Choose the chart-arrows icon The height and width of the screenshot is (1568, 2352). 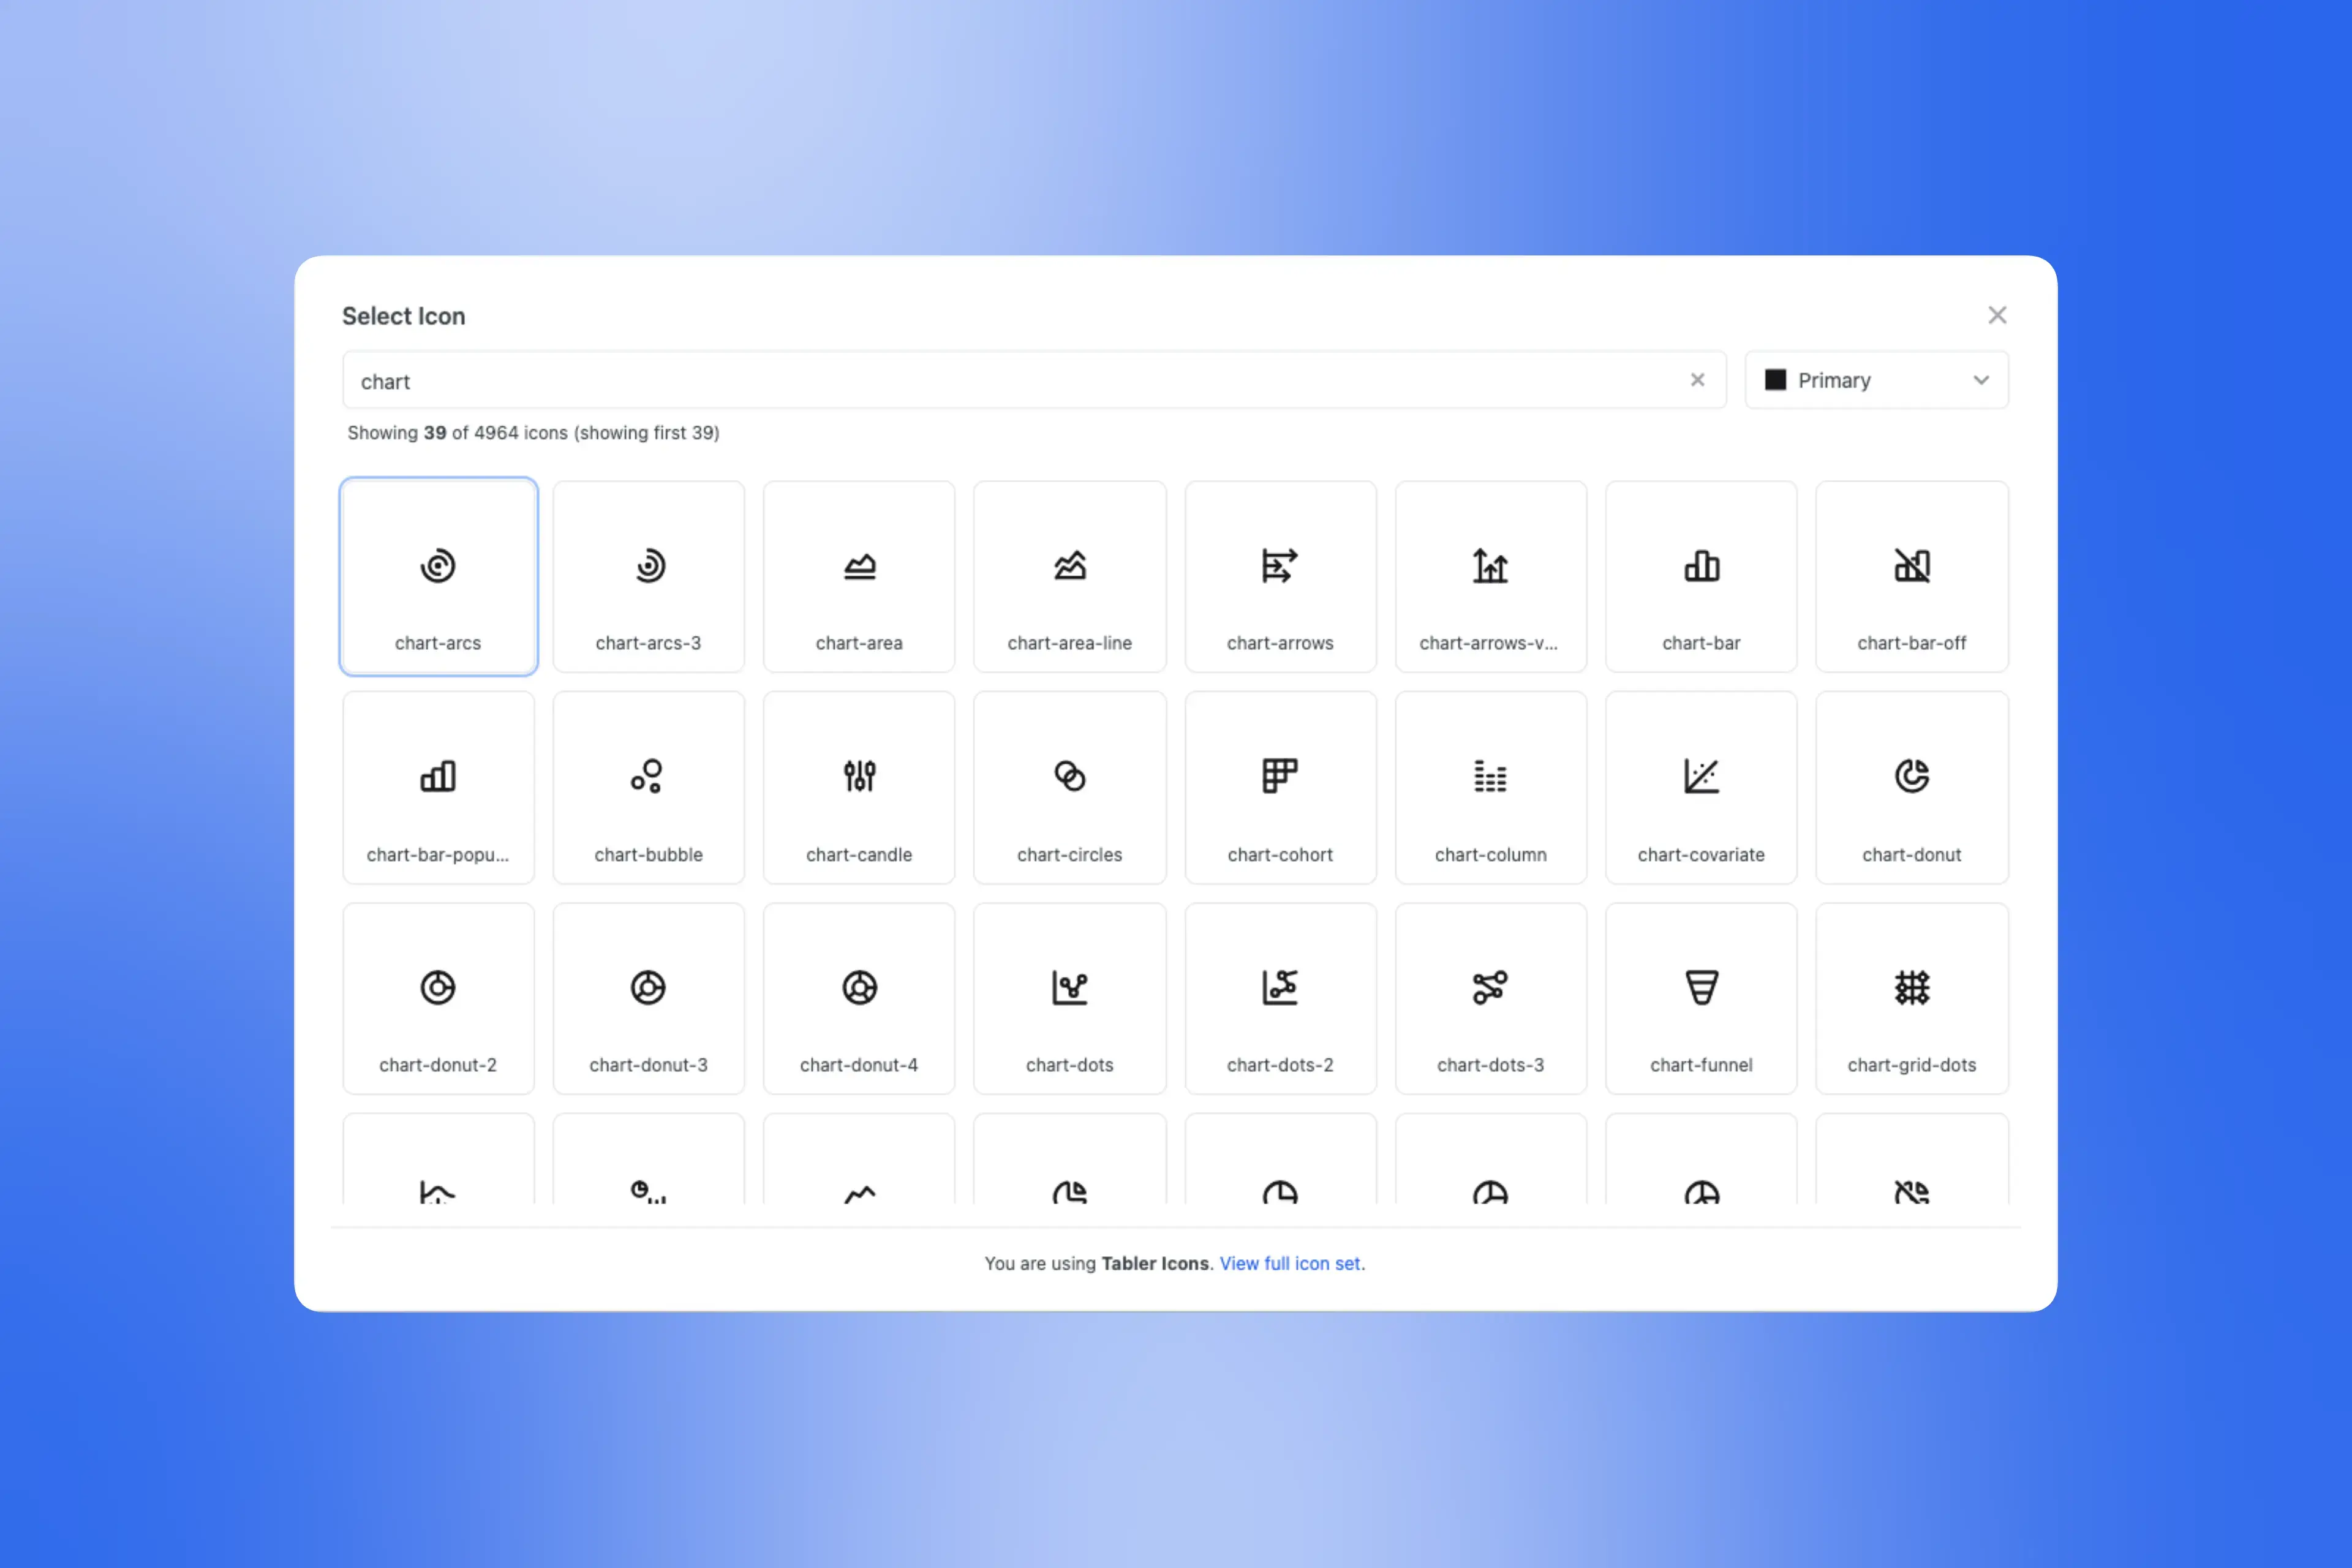[1280, 577]
